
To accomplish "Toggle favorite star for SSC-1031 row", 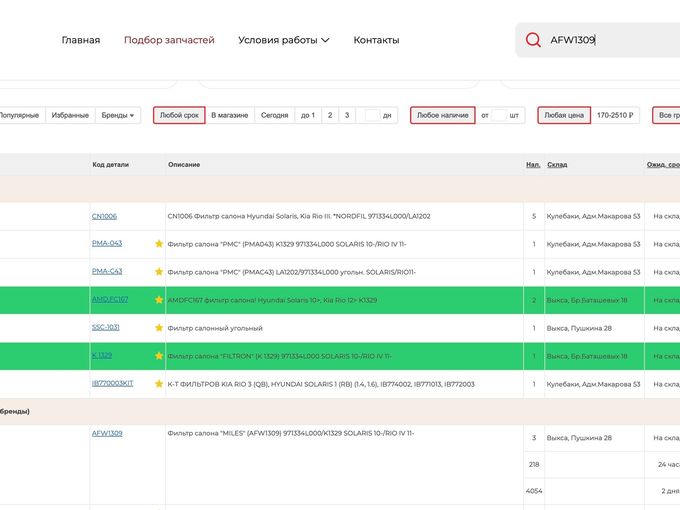I will 159,328.
